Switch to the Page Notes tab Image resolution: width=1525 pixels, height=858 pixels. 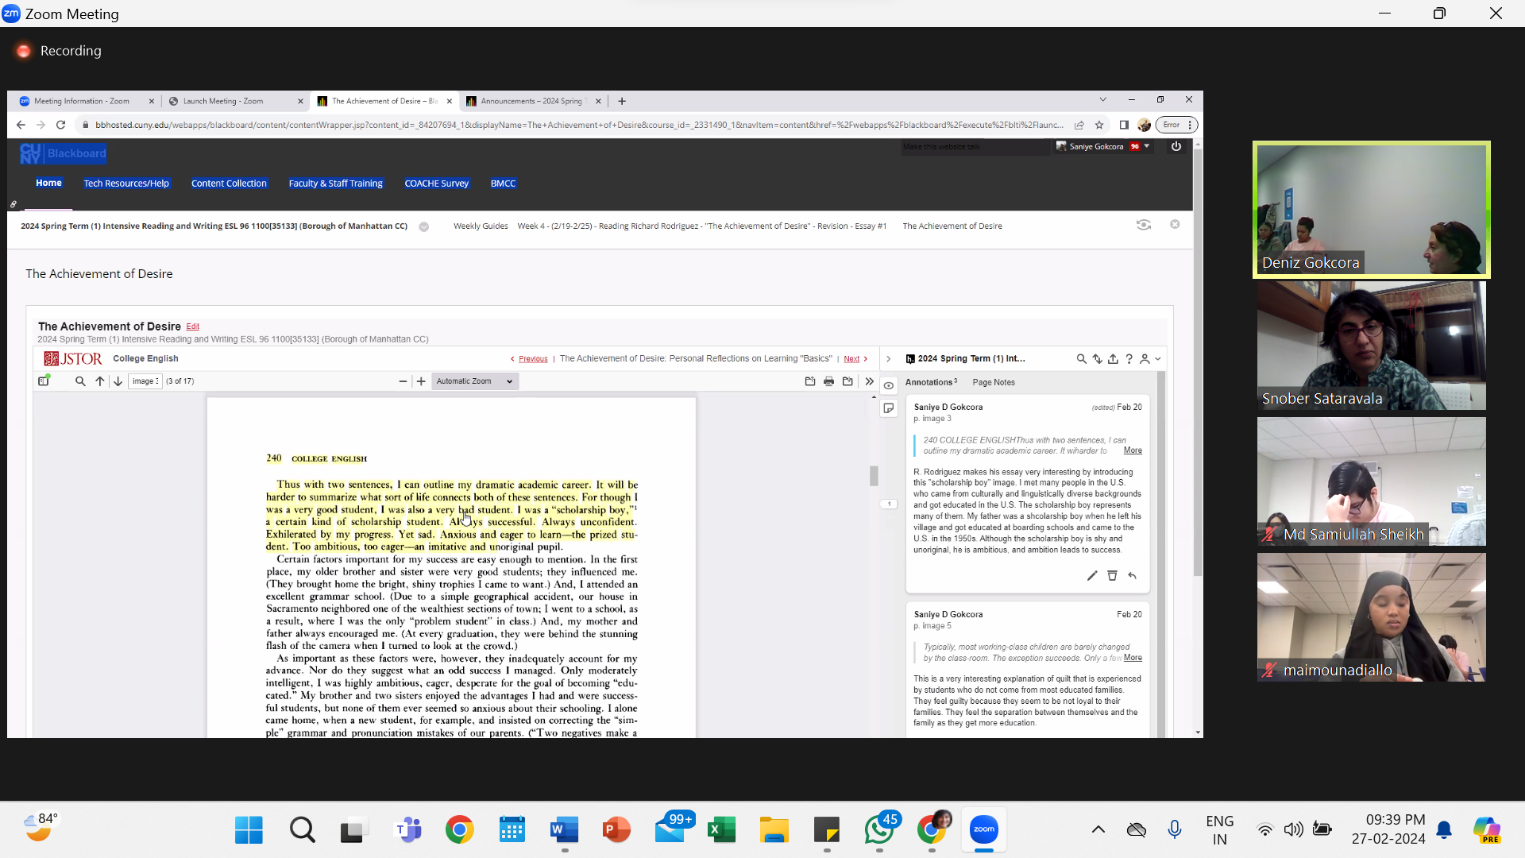994,382
